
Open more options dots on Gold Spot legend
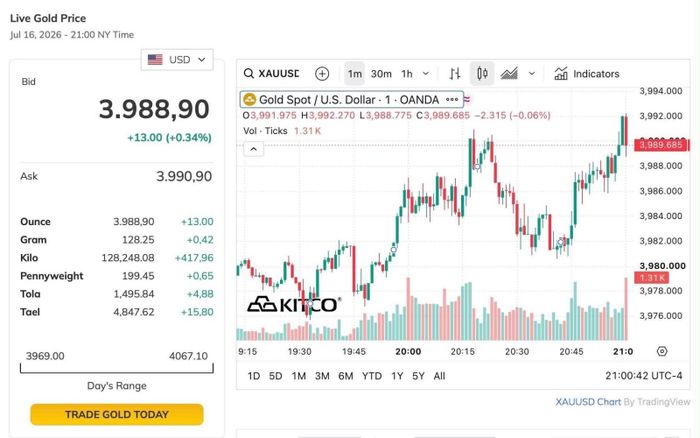(x=452, y=100)
